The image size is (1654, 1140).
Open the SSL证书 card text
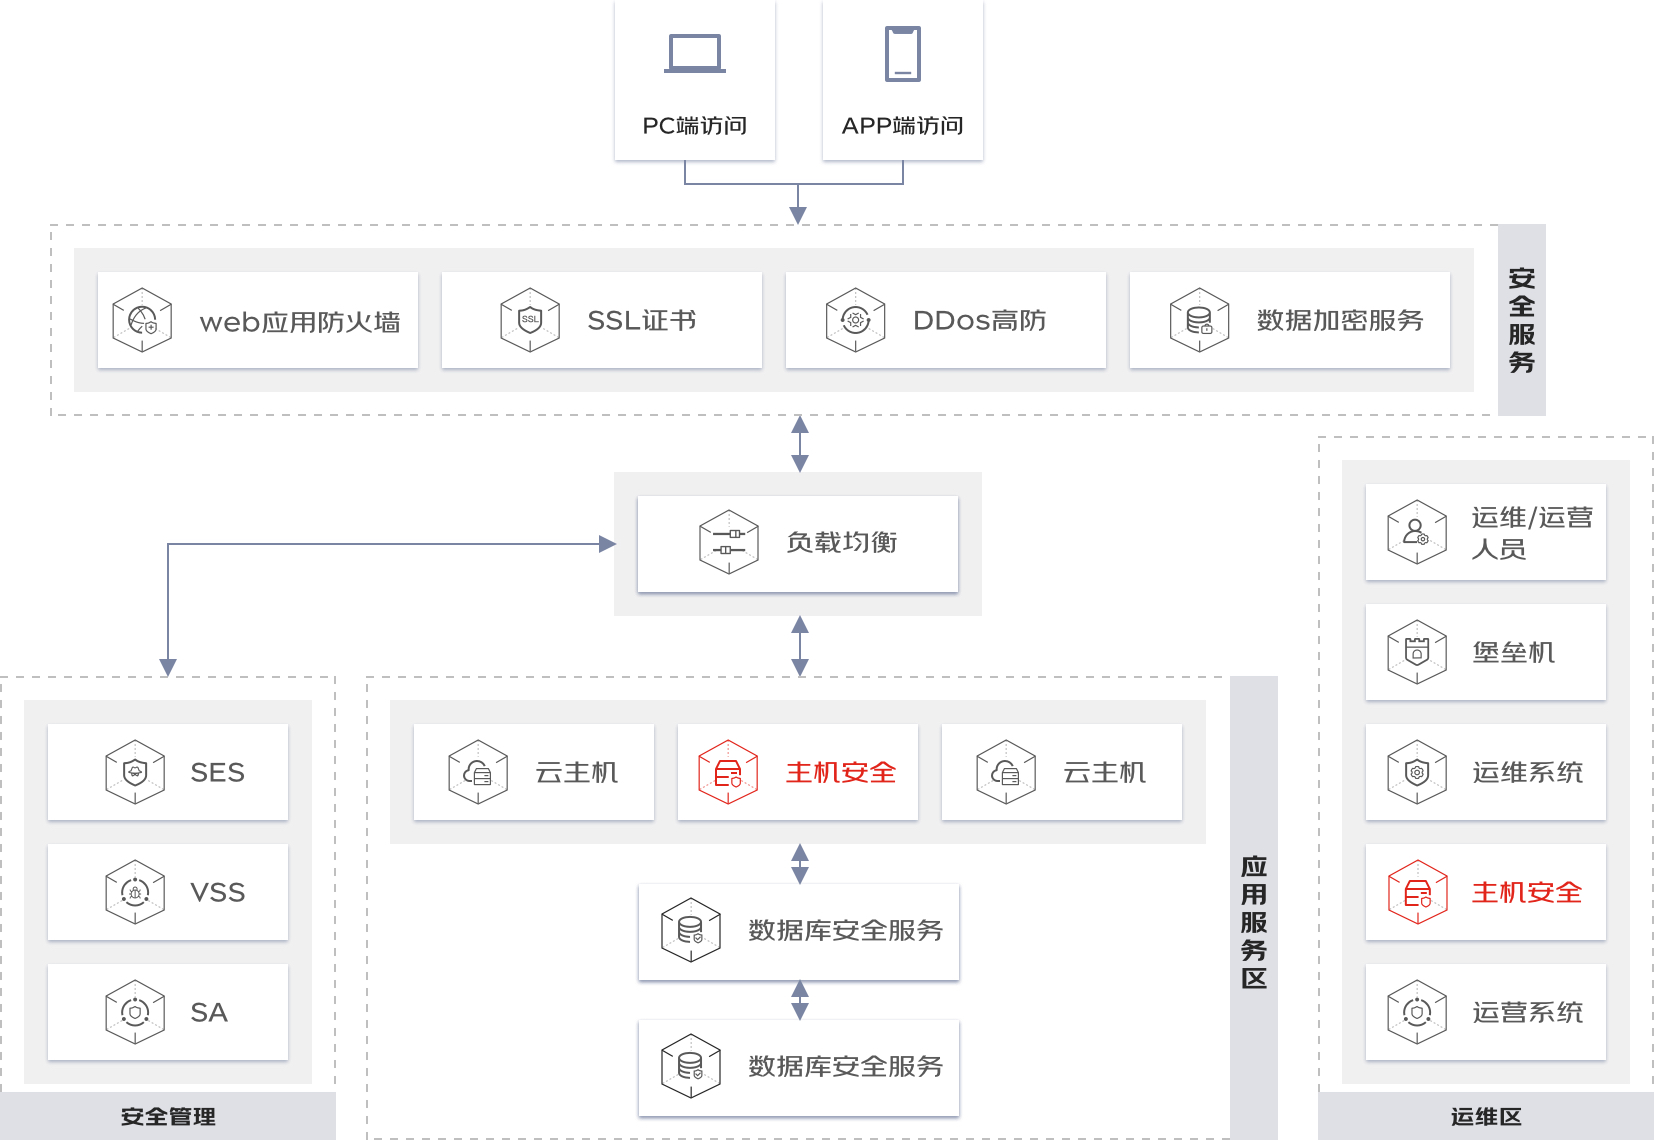(642, 321)
